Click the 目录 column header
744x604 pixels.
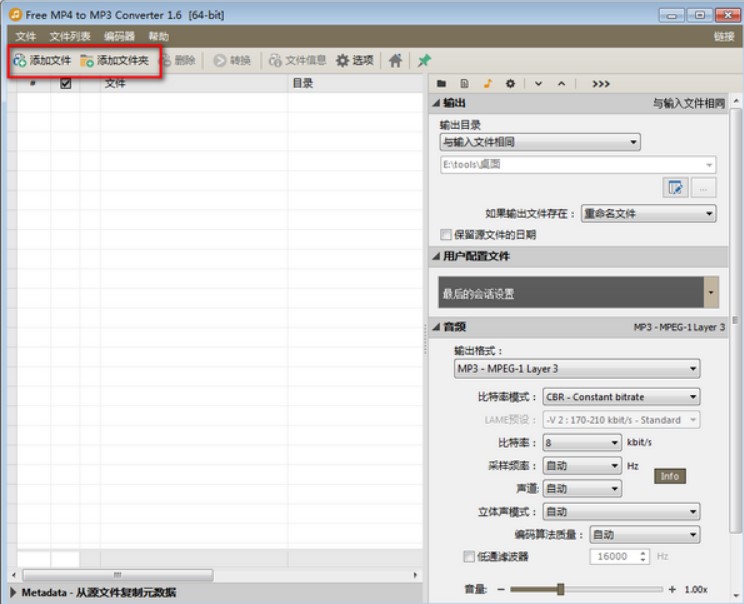point(355,84)
